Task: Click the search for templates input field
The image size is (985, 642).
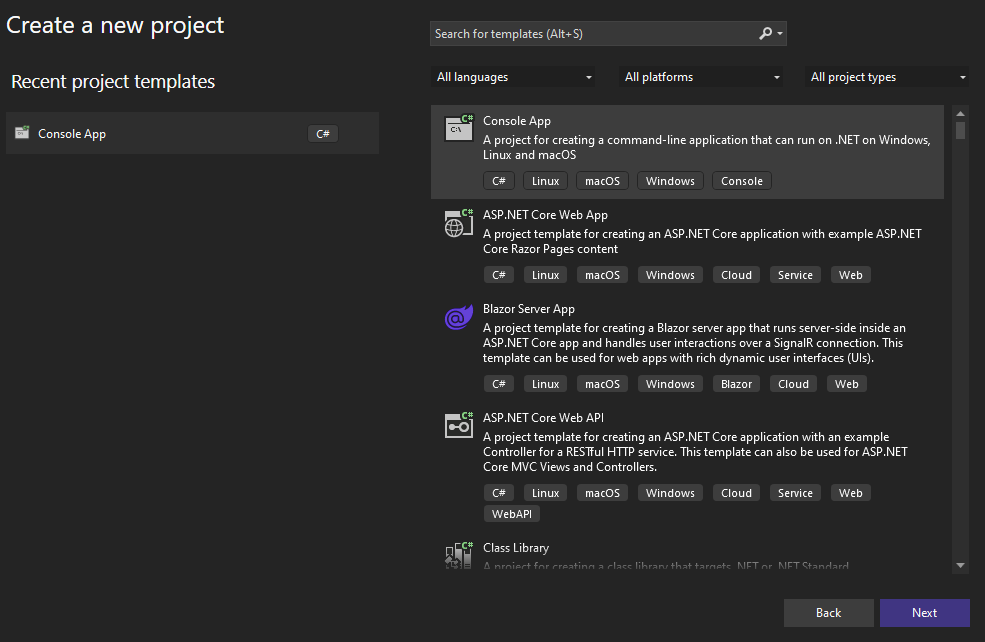Action: pyautogui.click(x=590, y=33)
